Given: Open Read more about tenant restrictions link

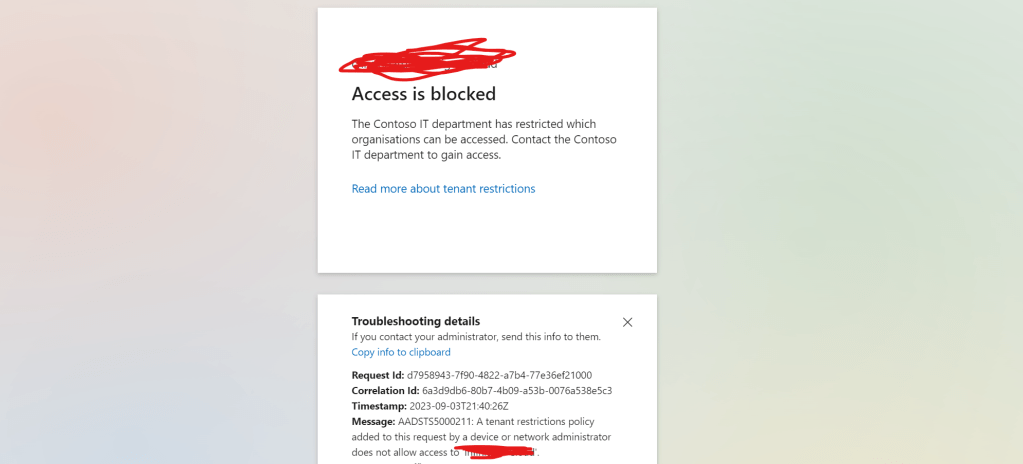Looking at the screenshot, I should tap(443, 189).
